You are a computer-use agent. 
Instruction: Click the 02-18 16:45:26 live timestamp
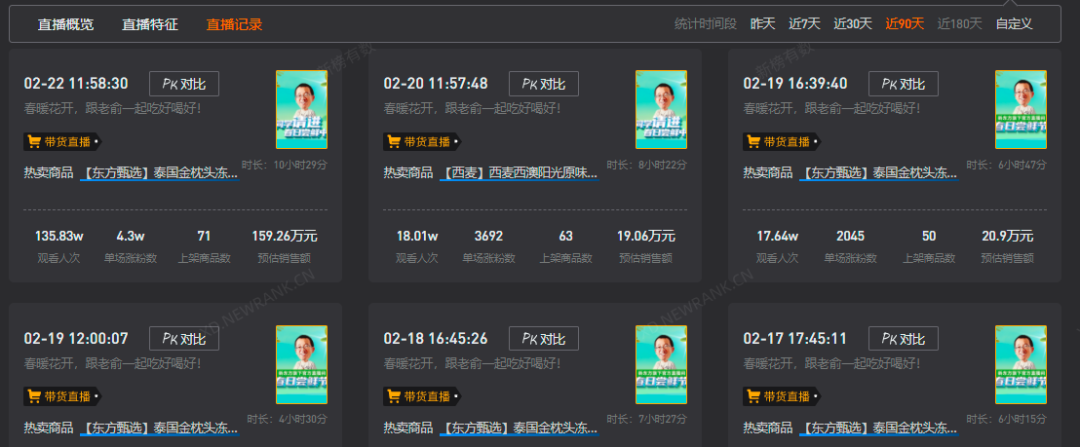[435, 339]
